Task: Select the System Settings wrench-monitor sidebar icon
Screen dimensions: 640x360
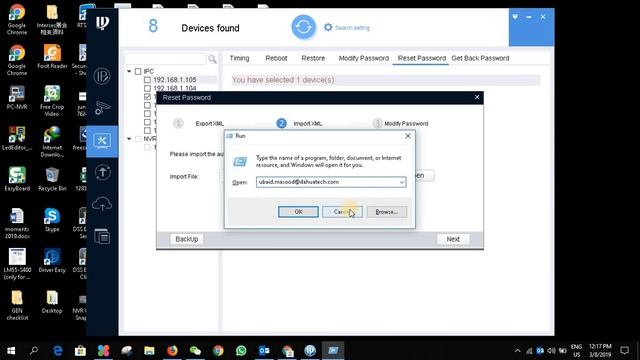Action: pos(102,141)
